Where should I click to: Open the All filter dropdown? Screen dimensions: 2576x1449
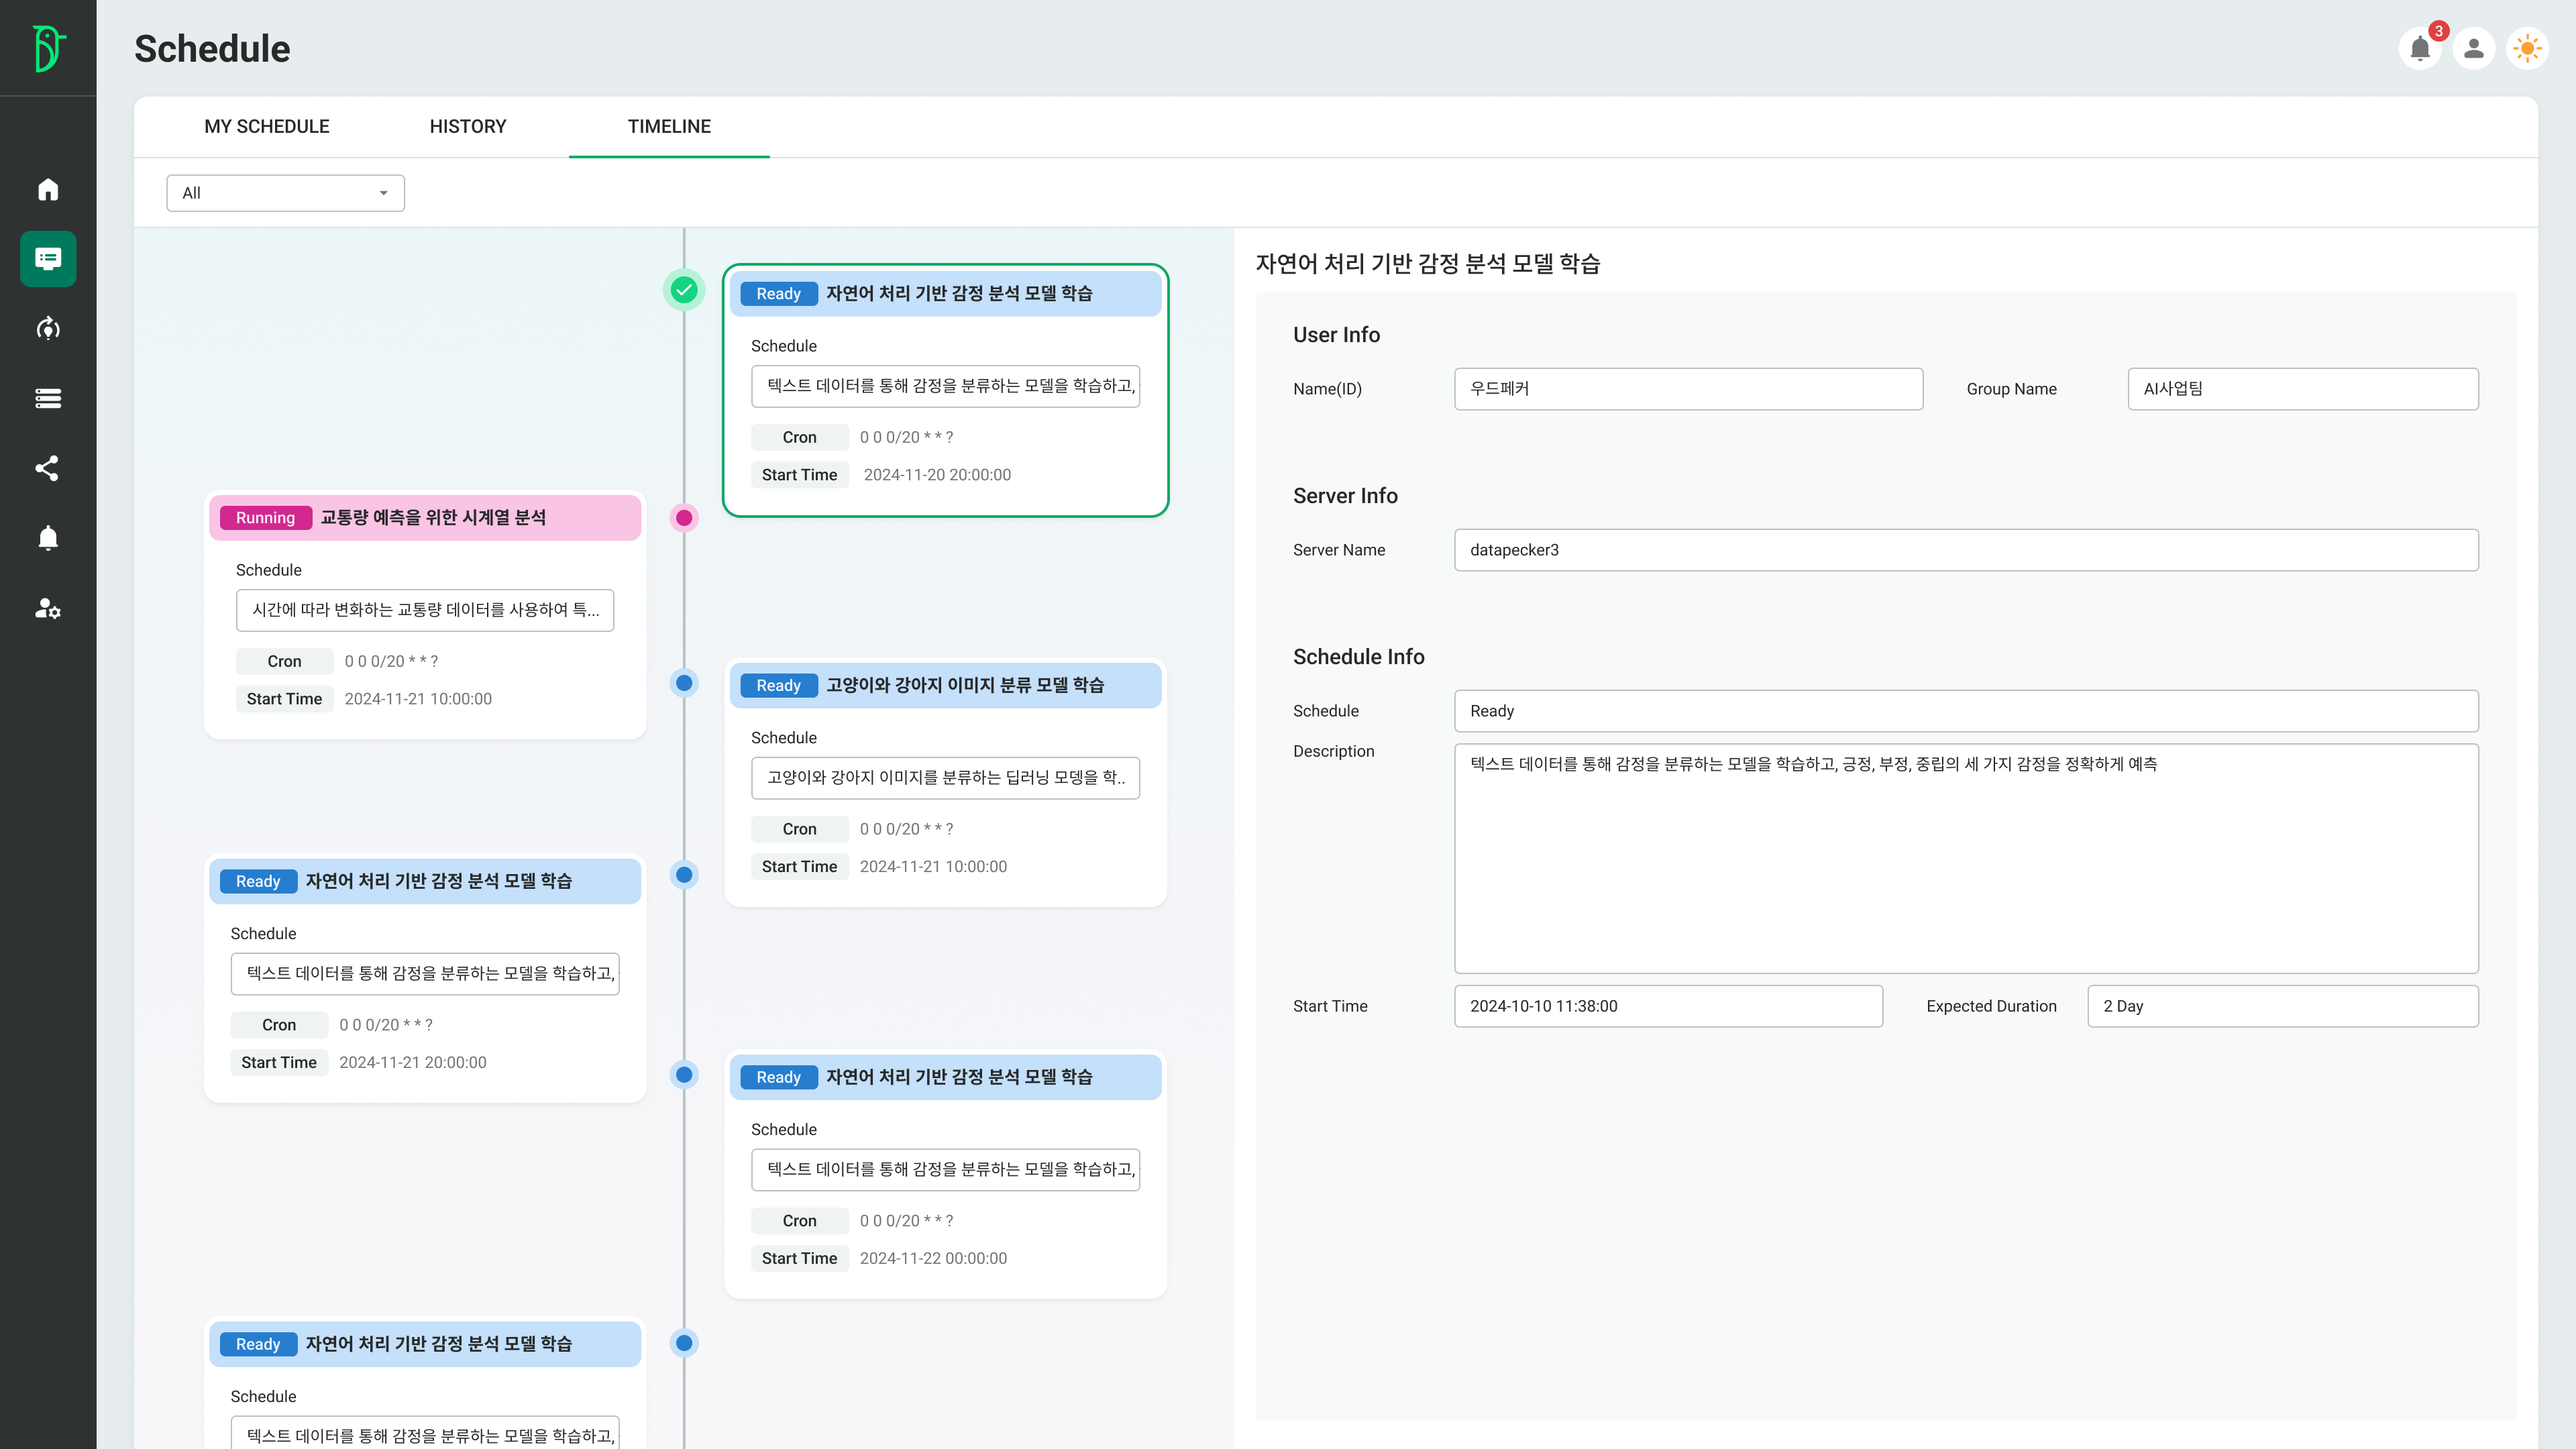pyautogui.click(x=285, y=193)
